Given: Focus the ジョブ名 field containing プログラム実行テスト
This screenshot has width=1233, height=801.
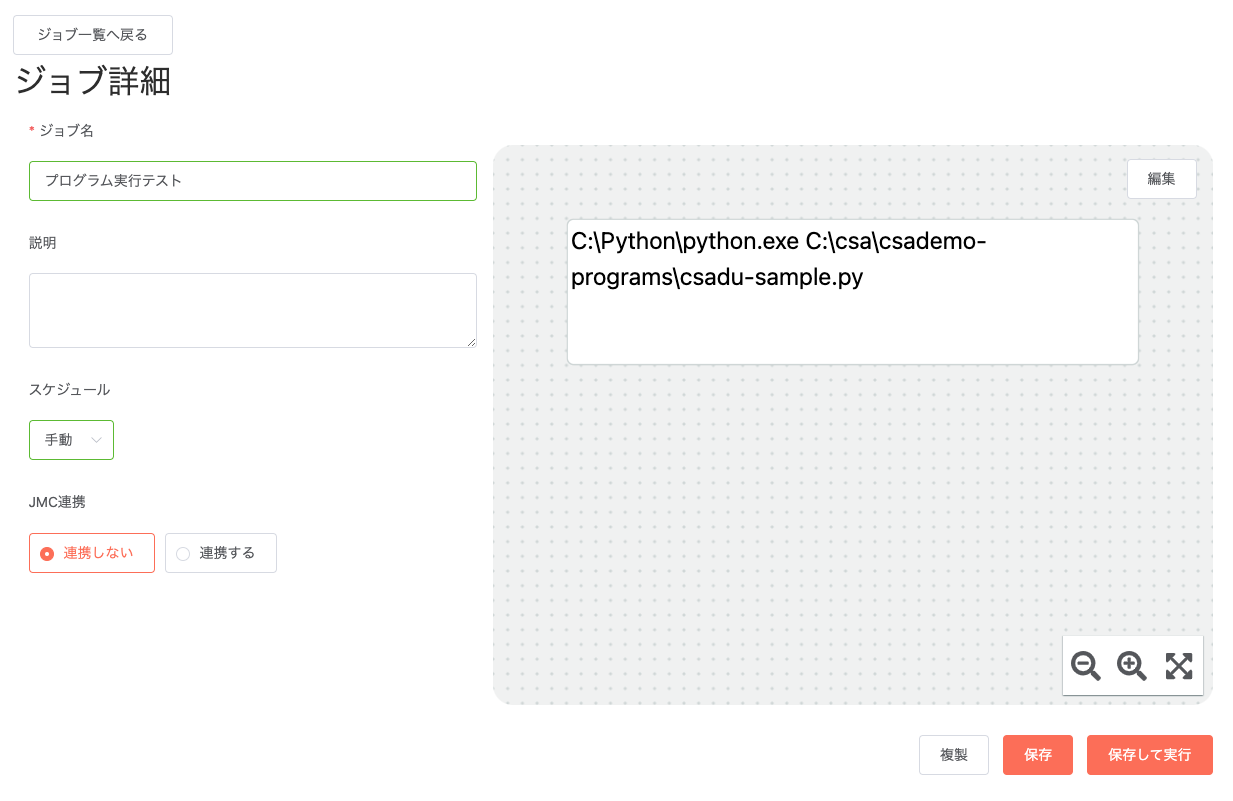Looking at the screenshot, I should pos(253,181).
